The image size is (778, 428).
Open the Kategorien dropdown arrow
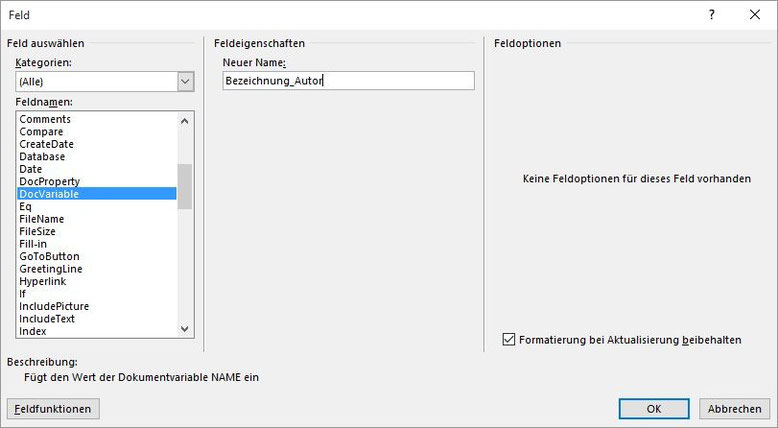pyautogui.click(x=186, y=81)
